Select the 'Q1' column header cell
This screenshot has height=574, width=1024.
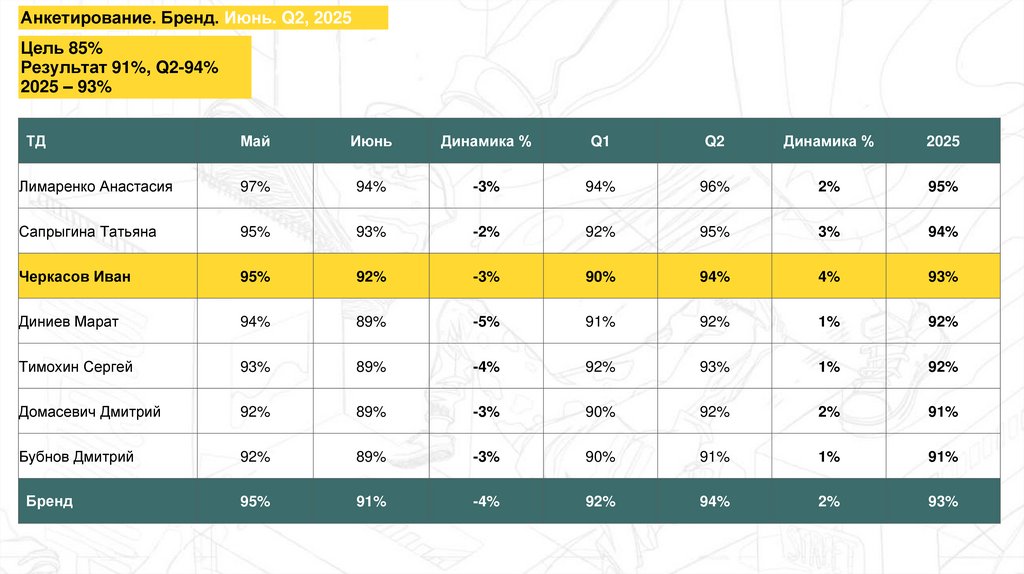[x=600, y=141]
